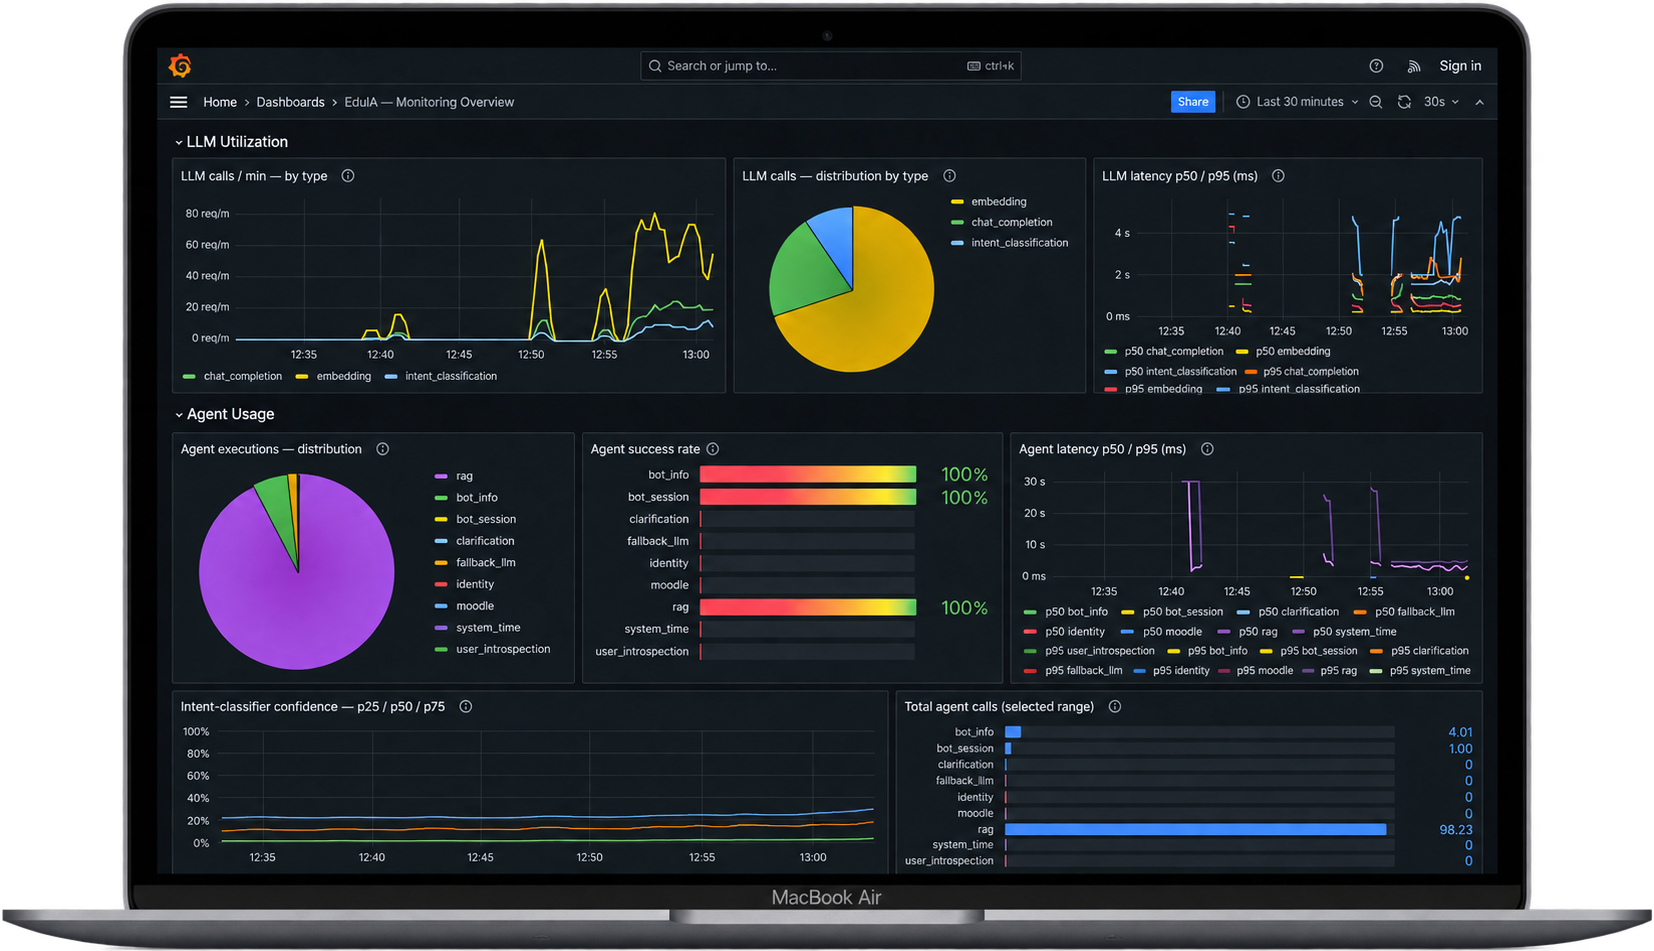The image size is (1654, 951).
Task: Toggle embedding slice in LLM distribution pie legend
Action: (998, 202)
